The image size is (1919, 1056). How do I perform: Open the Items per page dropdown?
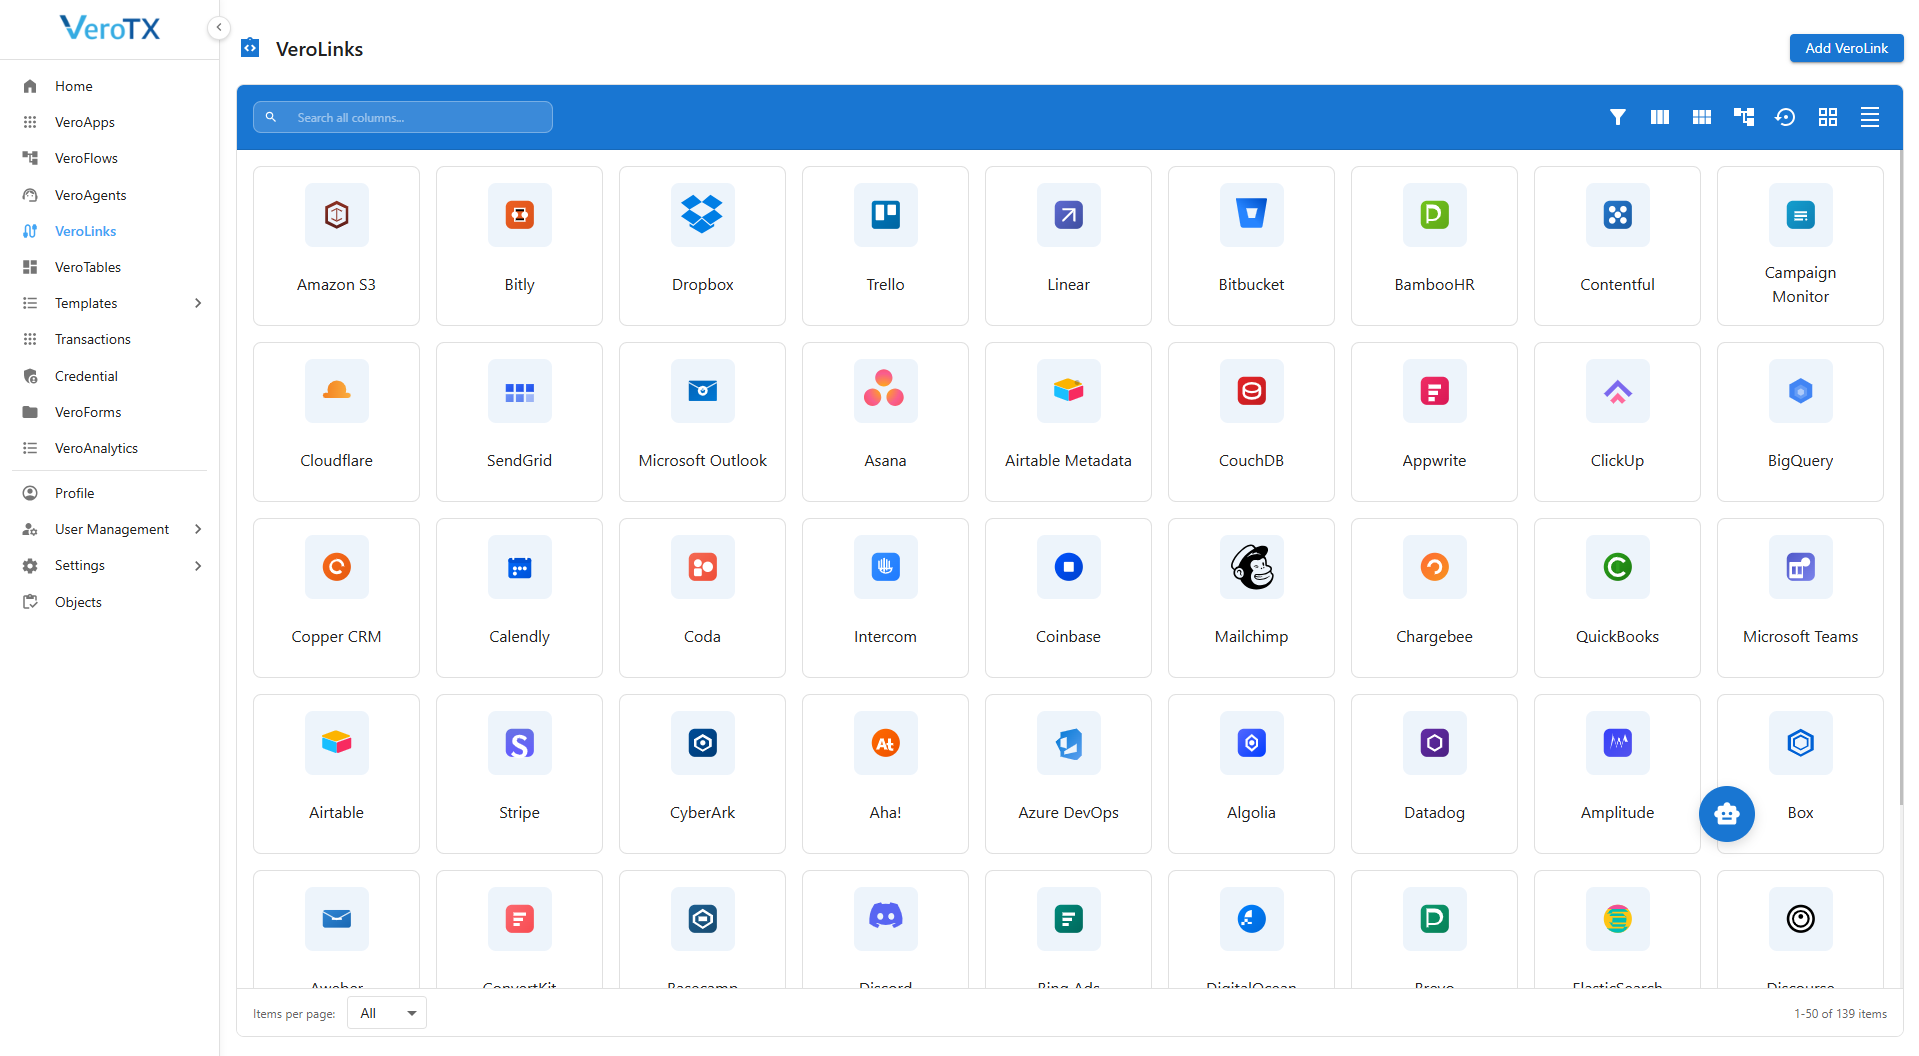(x=387, y=1013)
